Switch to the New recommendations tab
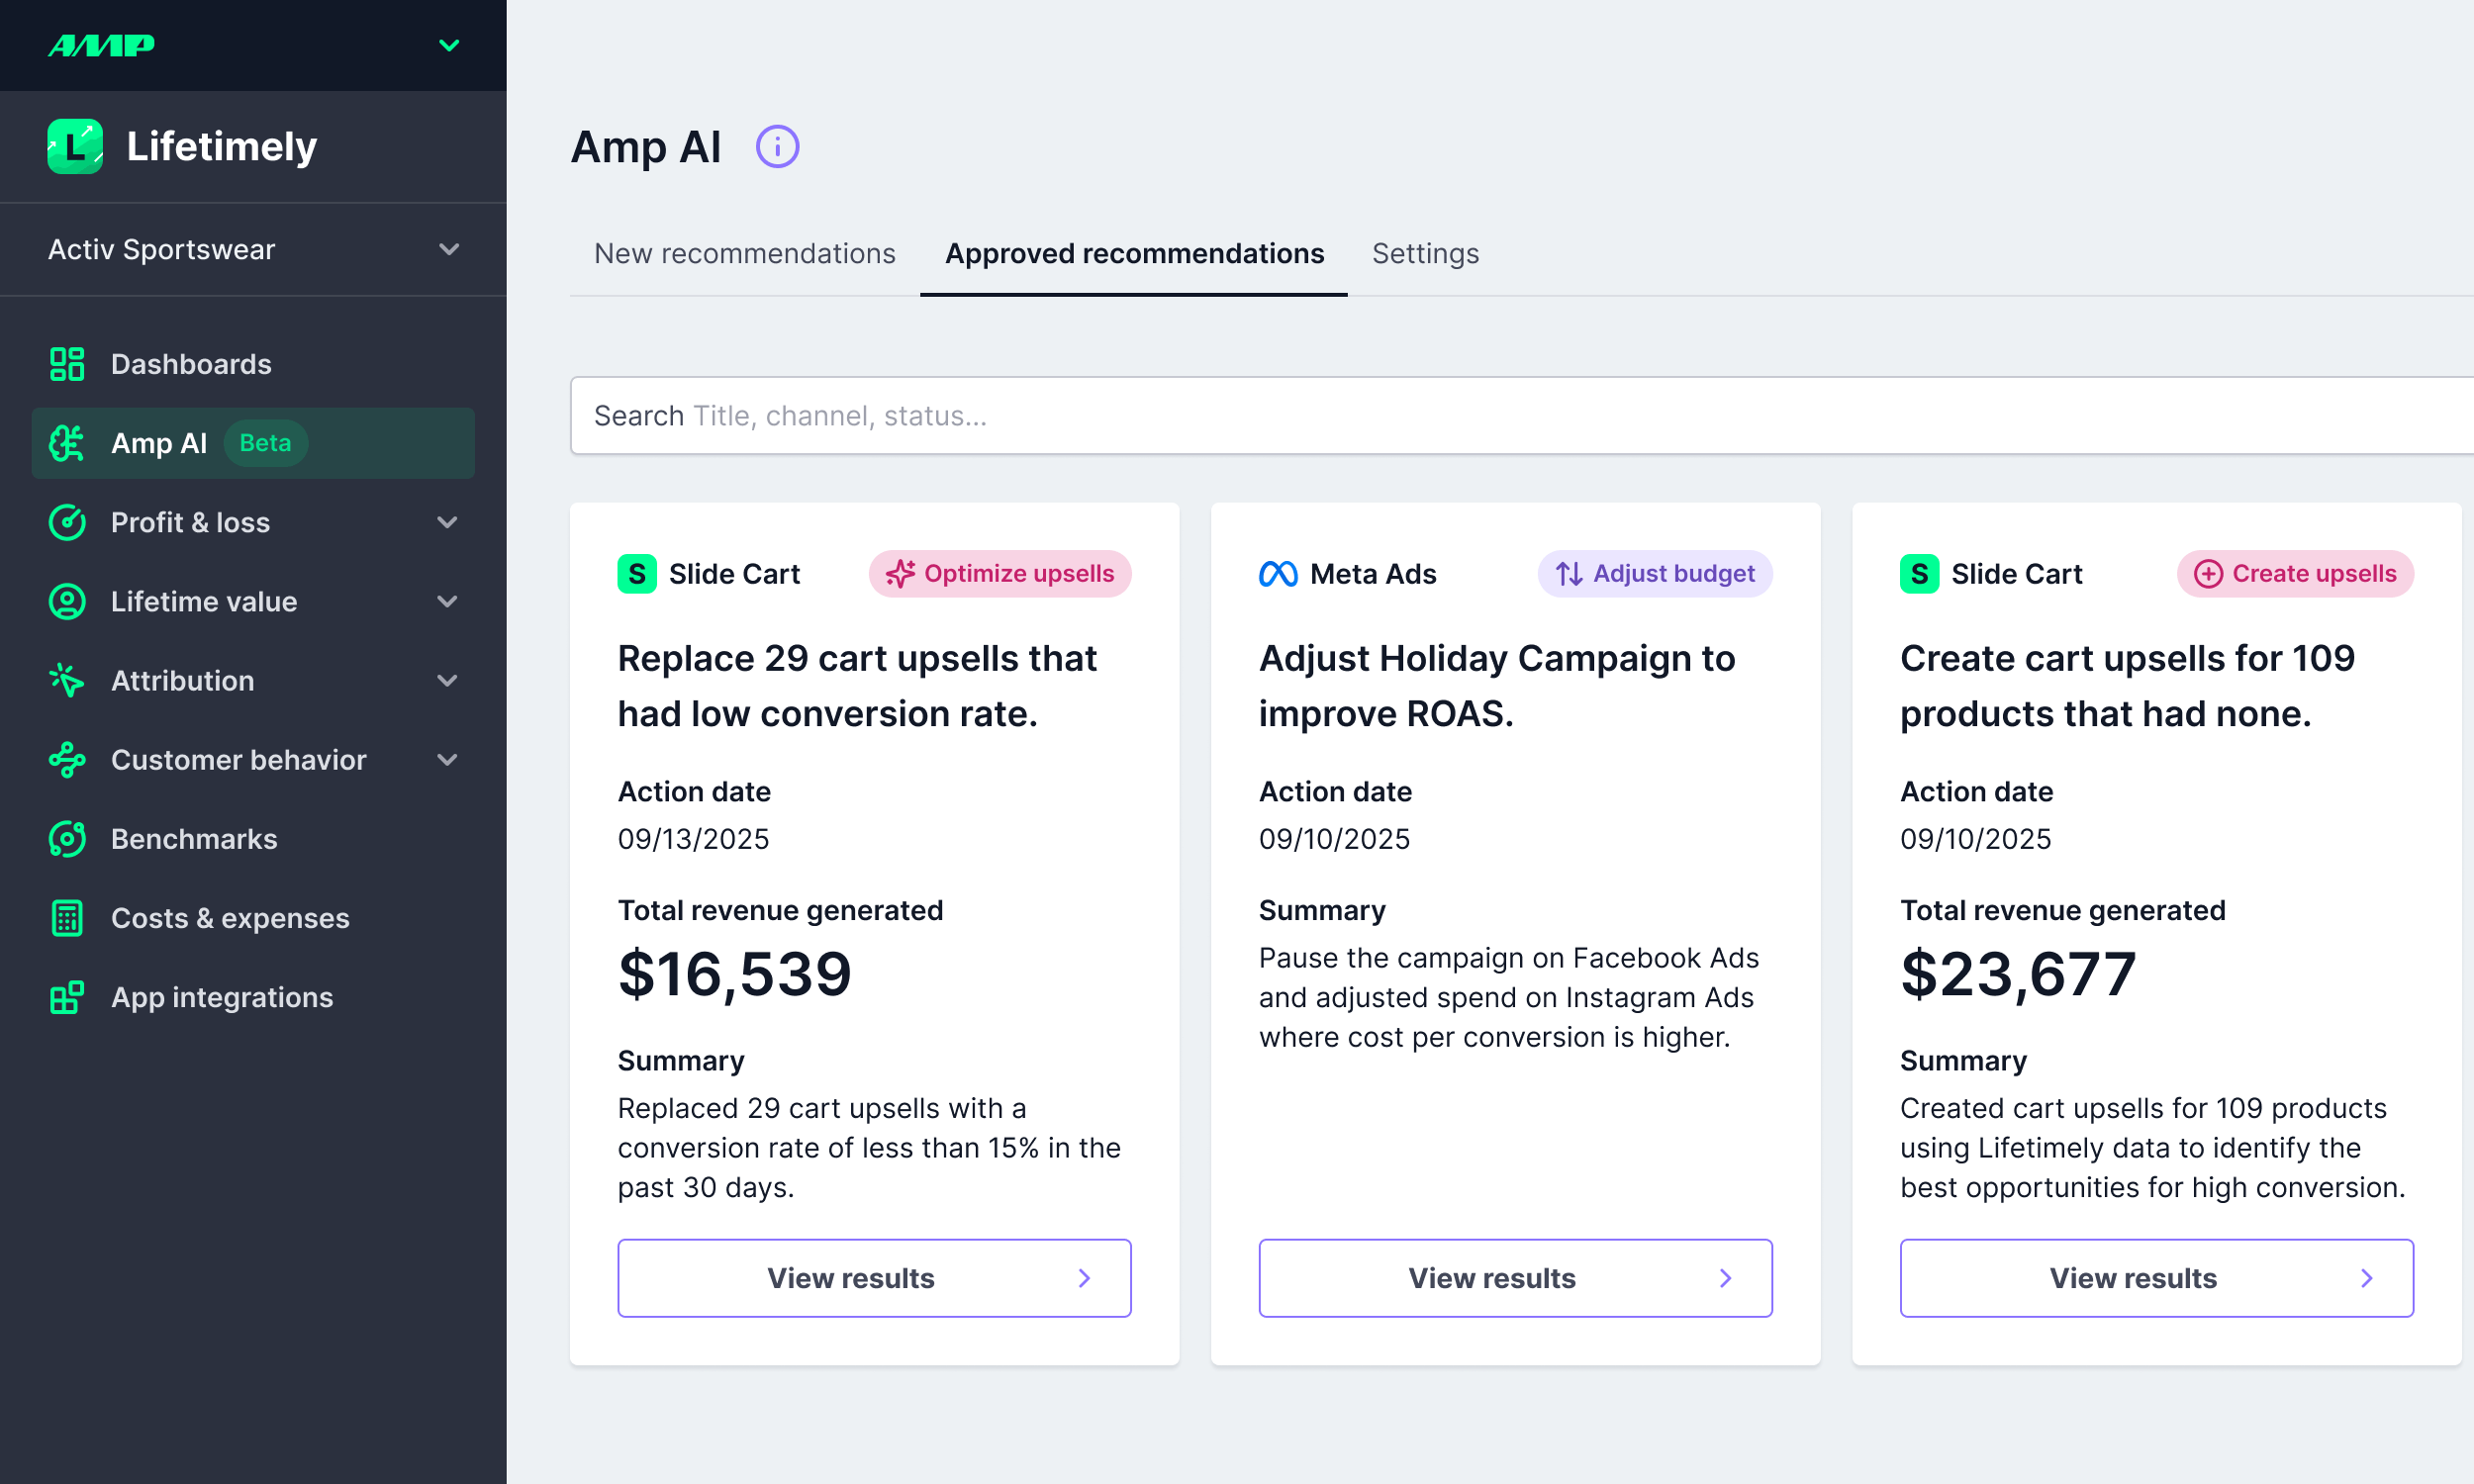Screen dimensions: 2474x1484 tap(744, 254)
